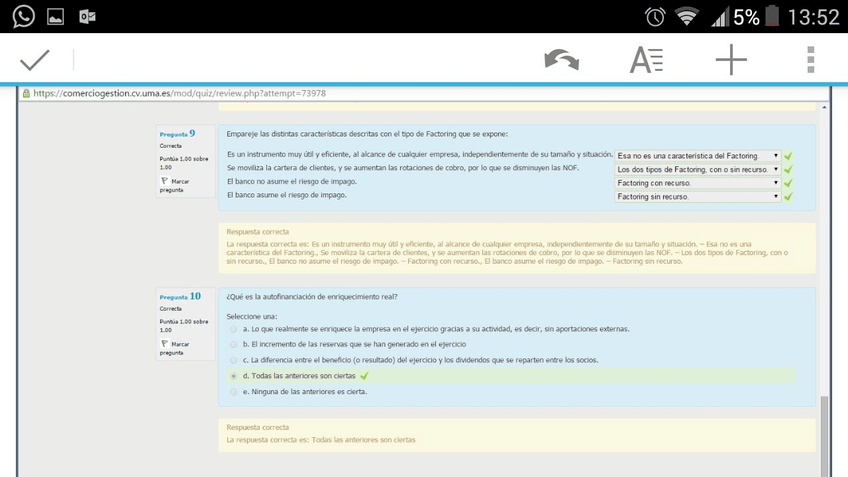
Task: Open the text formatting icon
Action: click(x=646, y=61)
